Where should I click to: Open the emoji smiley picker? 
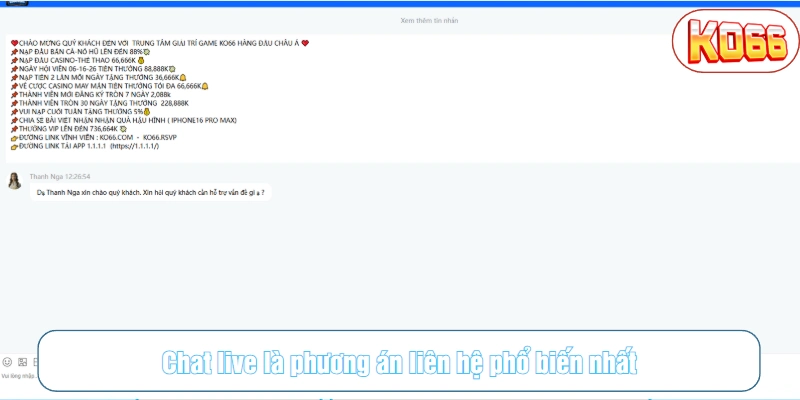[7, 362]
